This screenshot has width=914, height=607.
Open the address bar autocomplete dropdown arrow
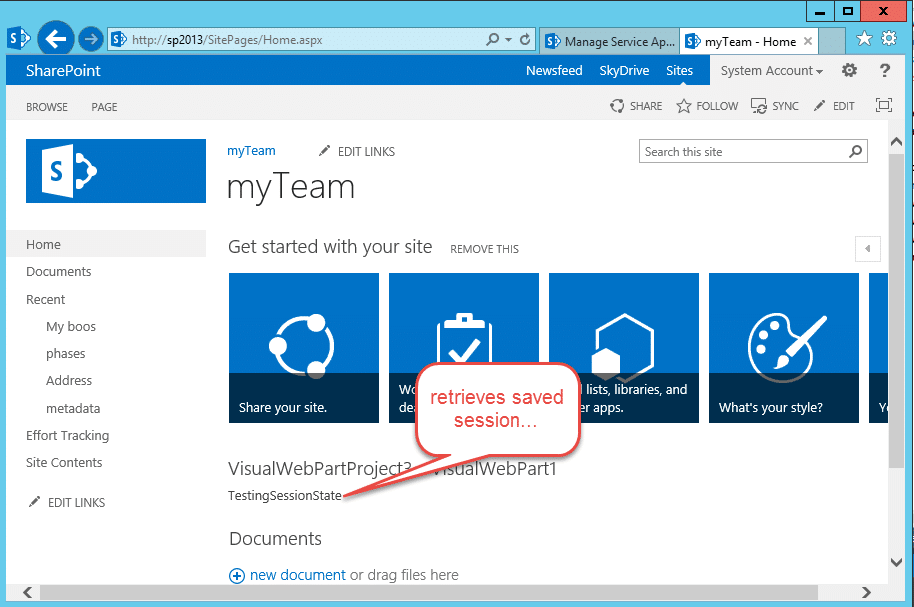(x=508, y=40)
